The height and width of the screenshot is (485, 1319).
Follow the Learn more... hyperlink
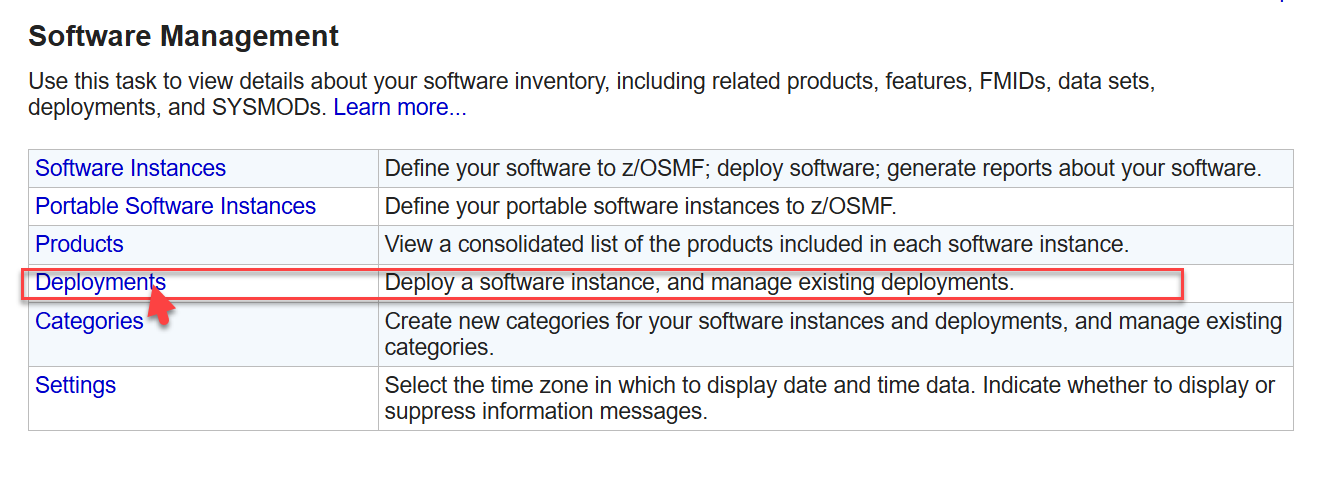400,107
